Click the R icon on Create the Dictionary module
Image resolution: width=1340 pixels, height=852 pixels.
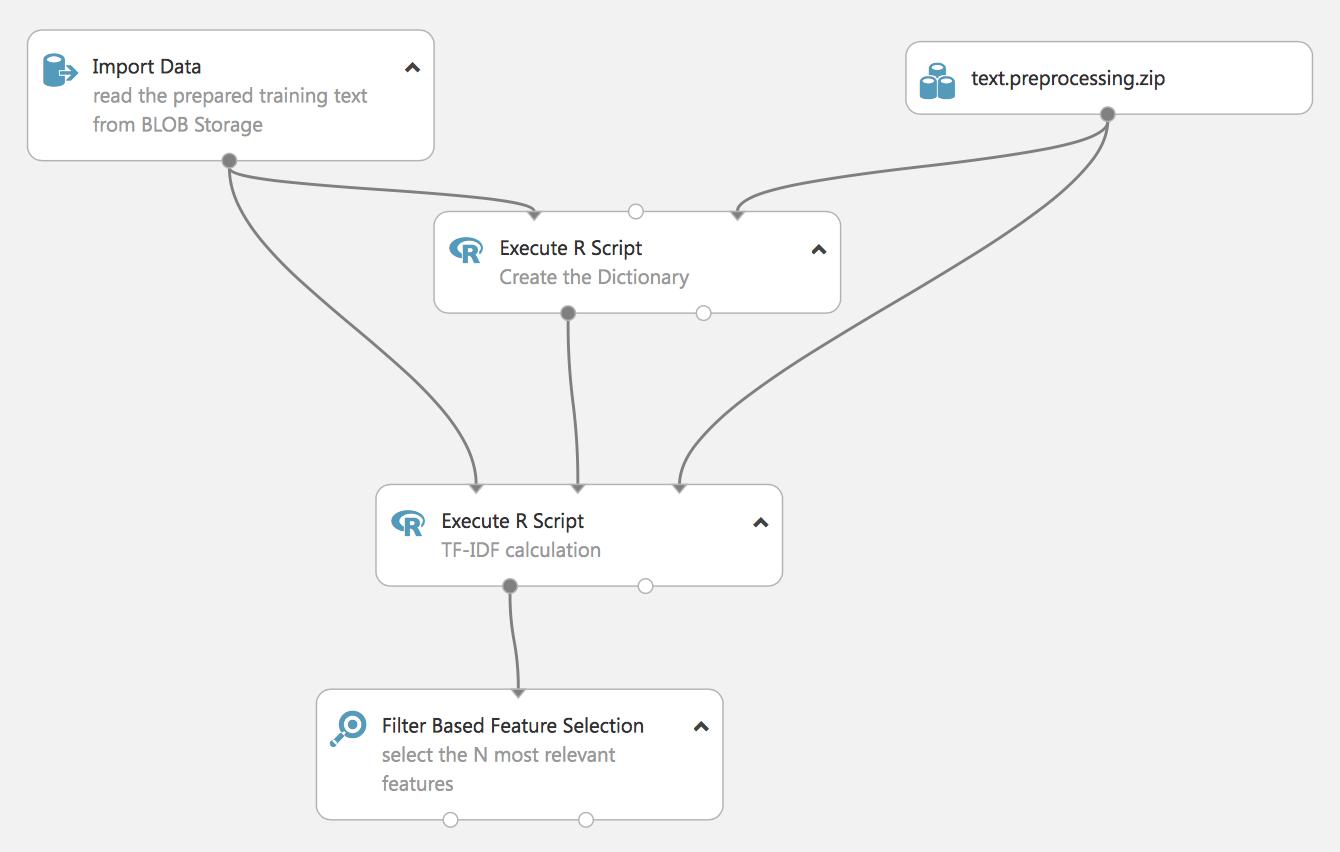pyautogui.click(x=466, y=250)
